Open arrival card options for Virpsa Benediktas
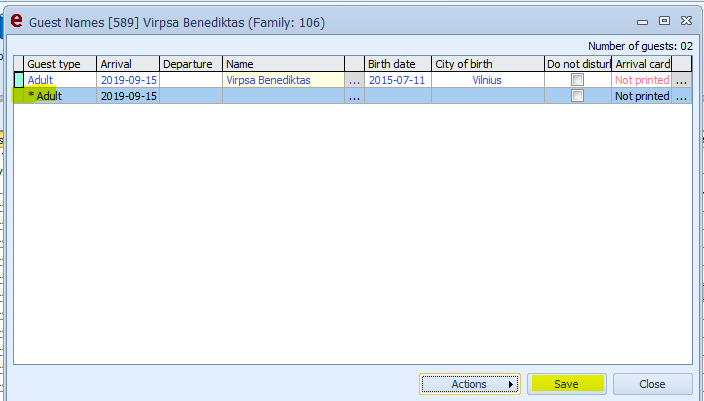The height and width of the screenshot is (401, 704). pos(681,80)
